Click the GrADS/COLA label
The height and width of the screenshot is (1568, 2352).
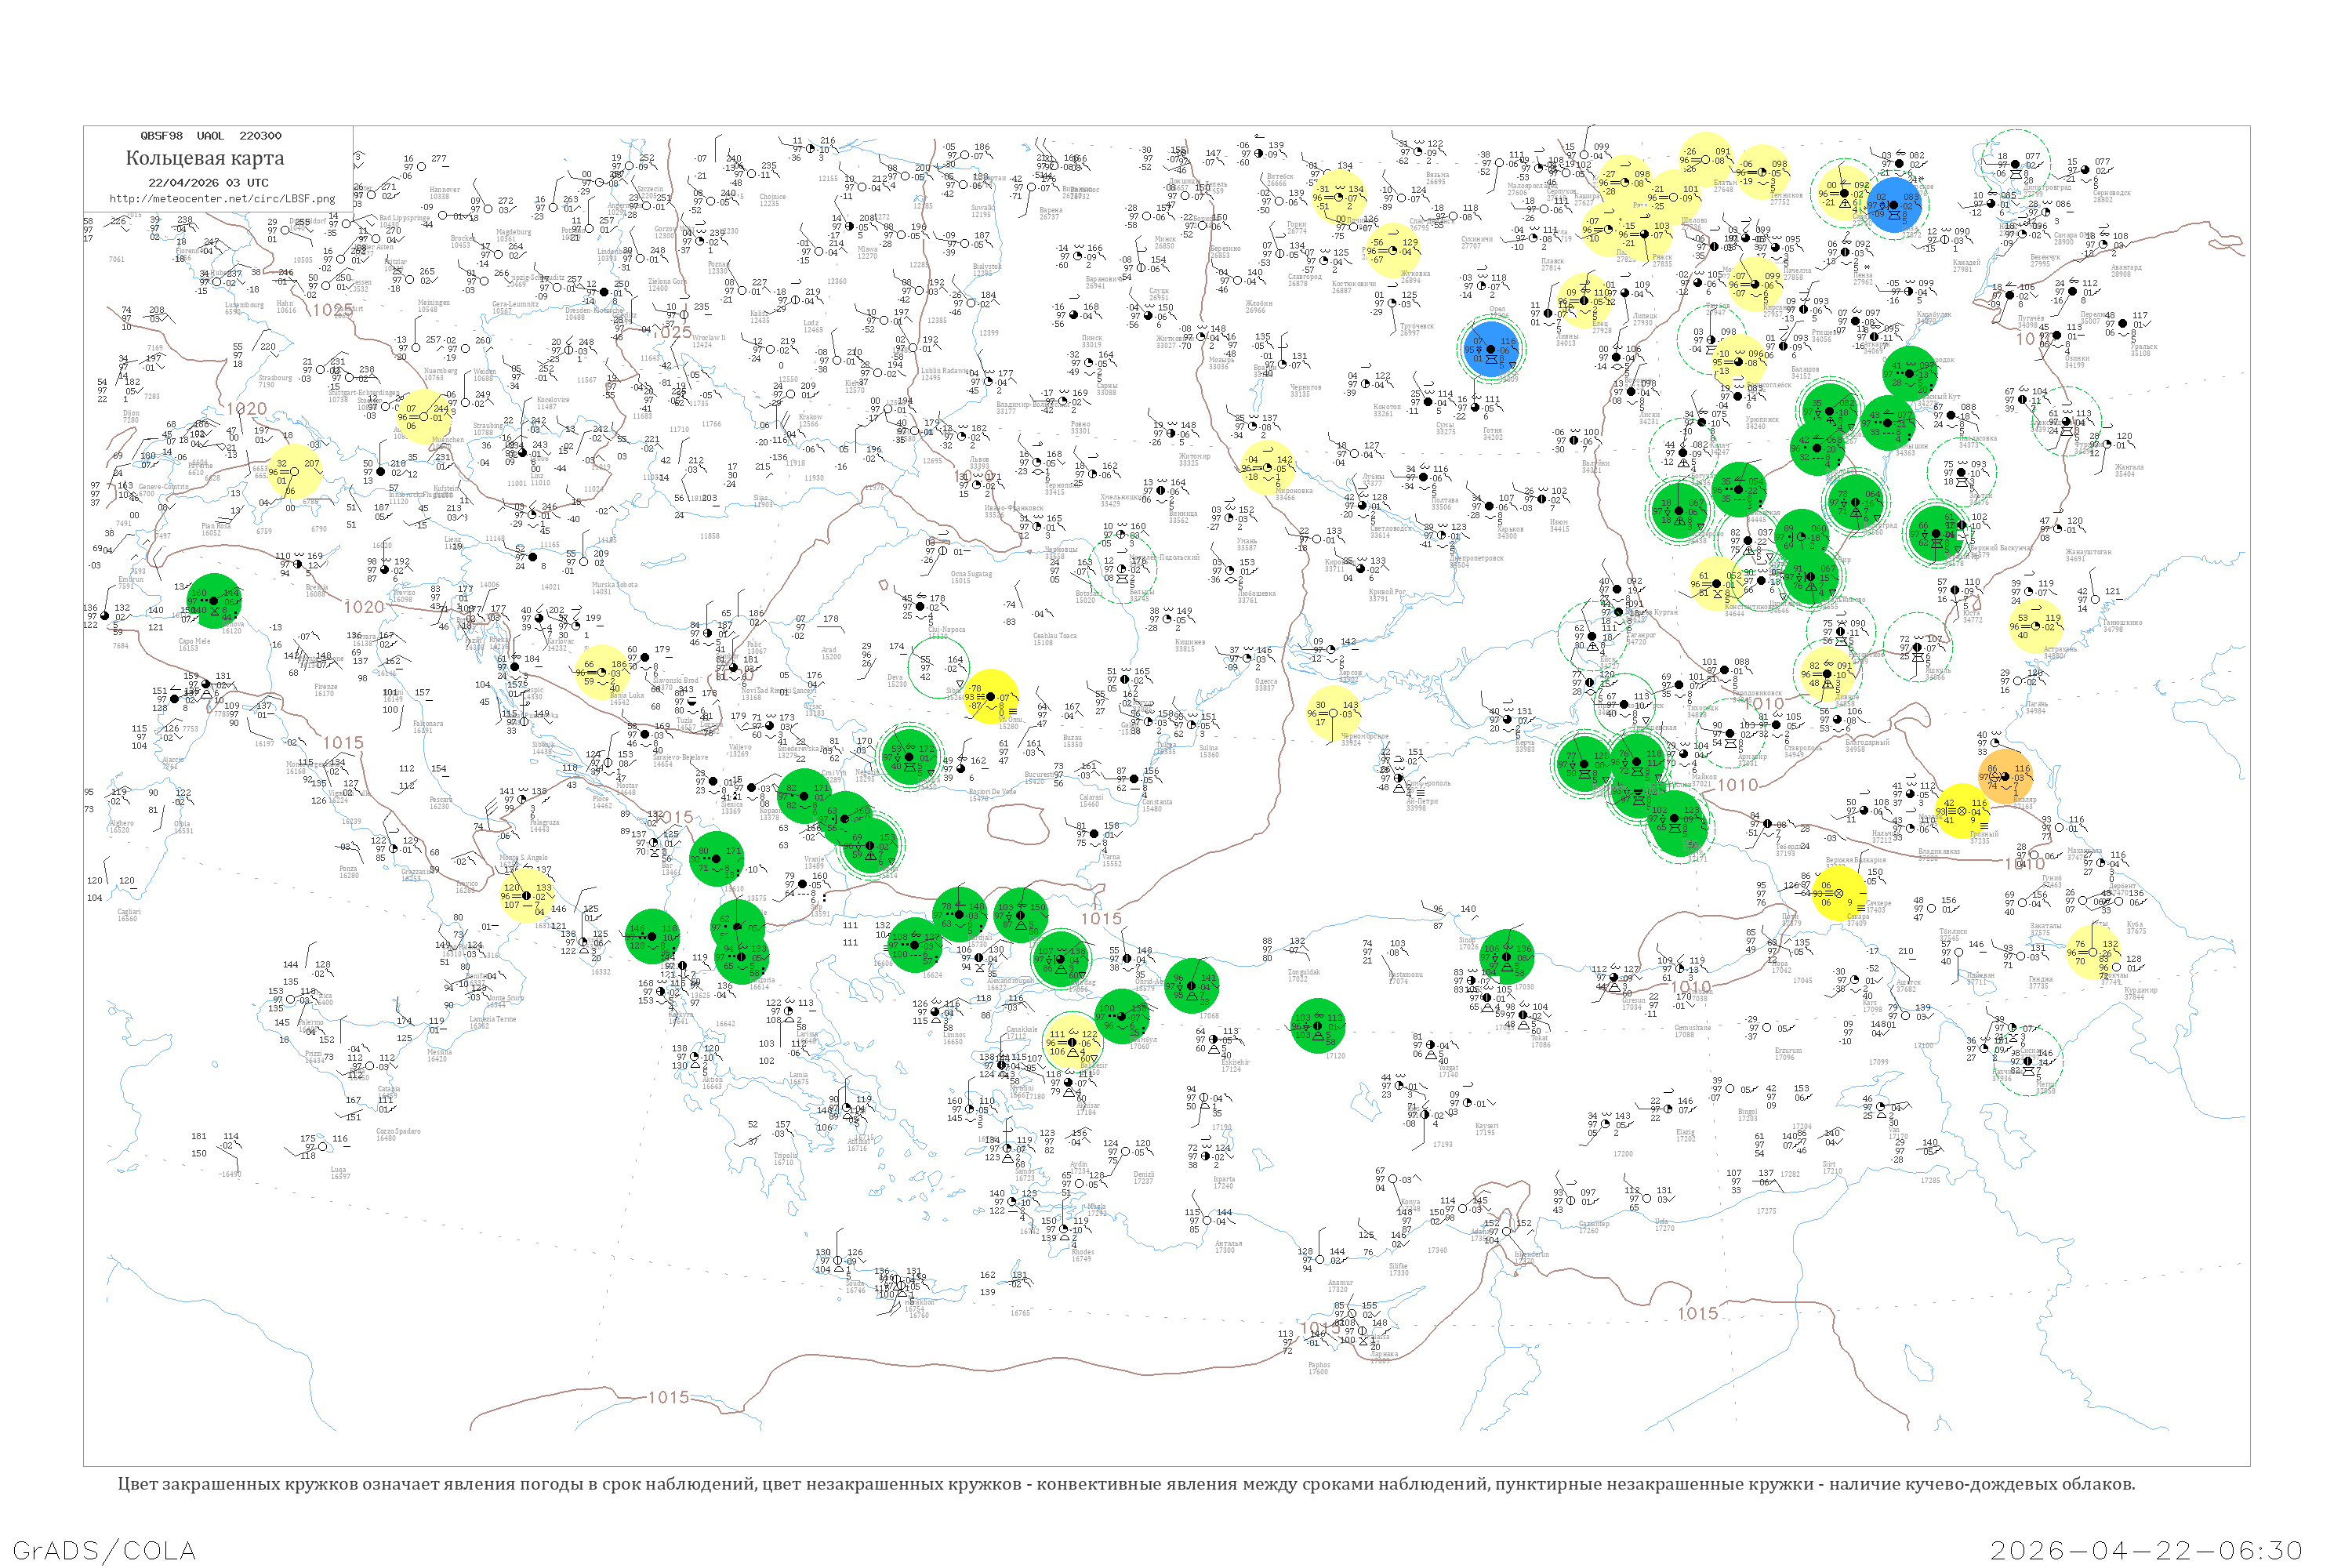[x=104, y=1550]
